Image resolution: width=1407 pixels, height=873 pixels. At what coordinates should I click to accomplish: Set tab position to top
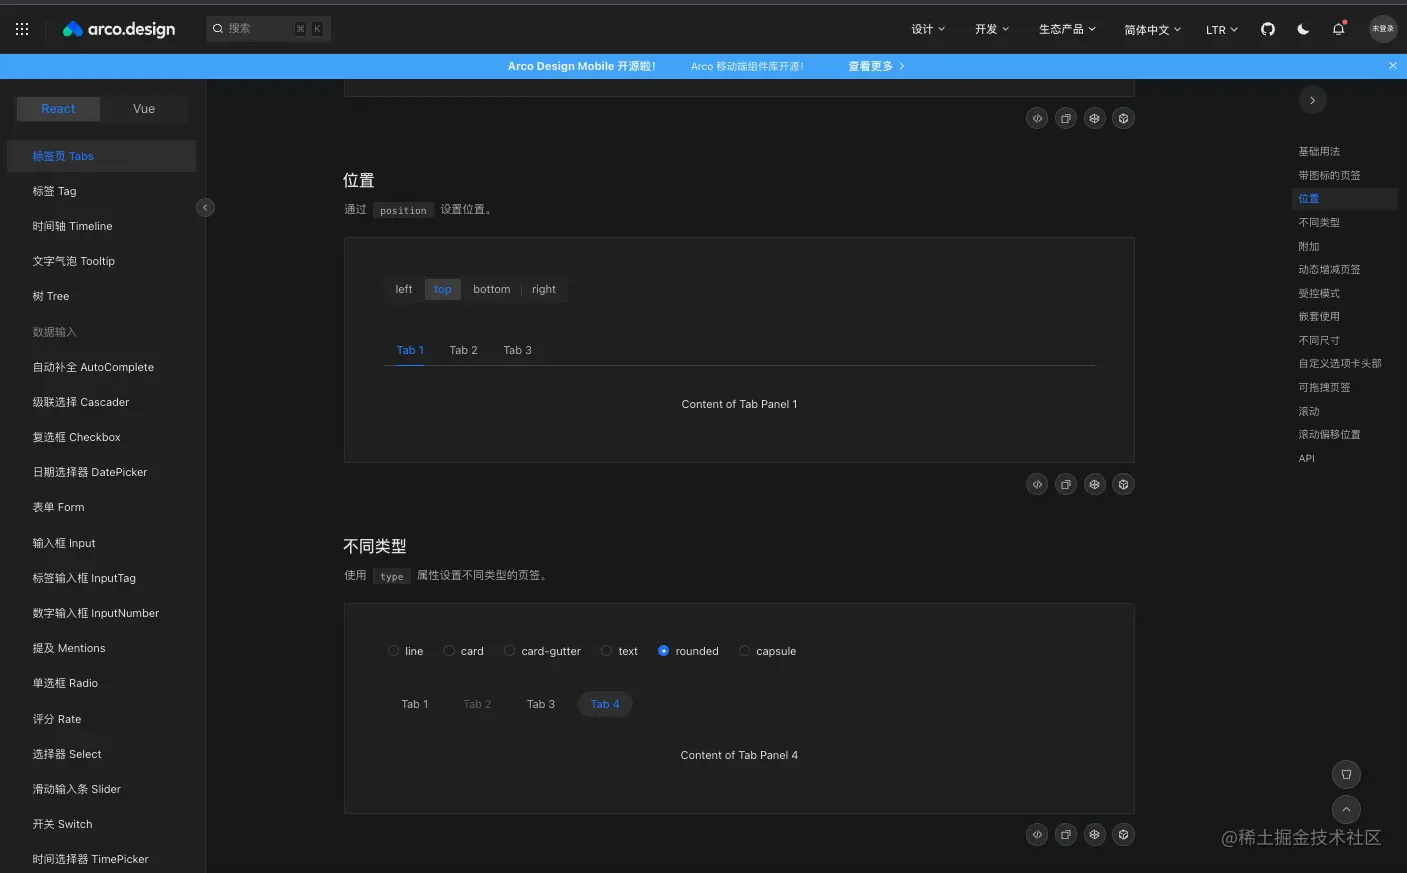[x=443, y=290]
